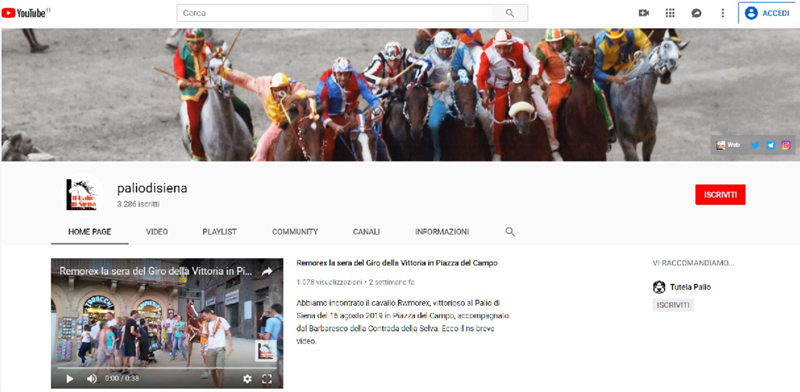The image size is (800, 392).
Task: Select the HOME PAGE tab
Action: pos(90,232)
